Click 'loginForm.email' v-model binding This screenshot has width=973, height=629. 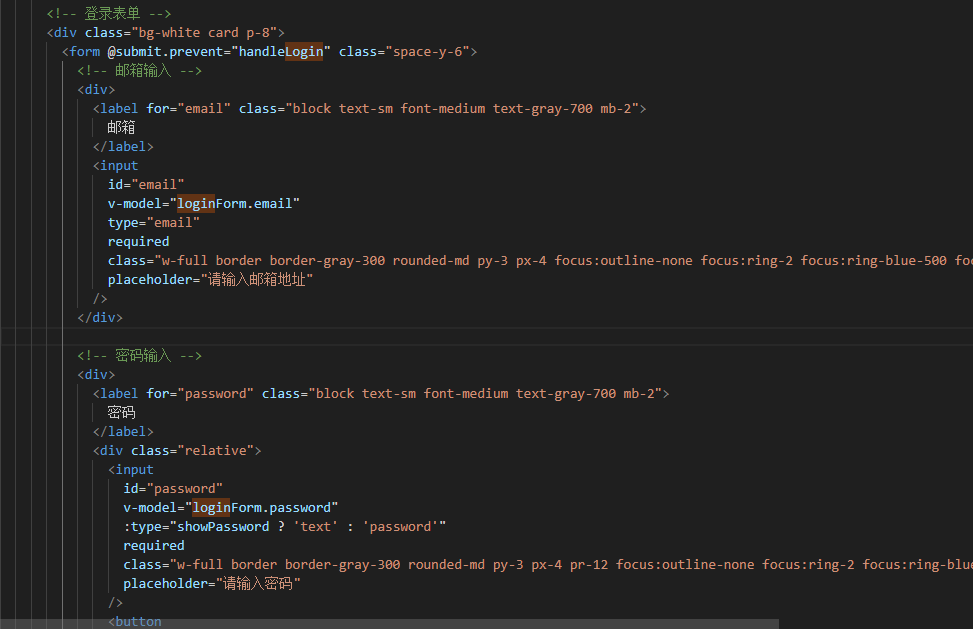click(x=235, y=204)
